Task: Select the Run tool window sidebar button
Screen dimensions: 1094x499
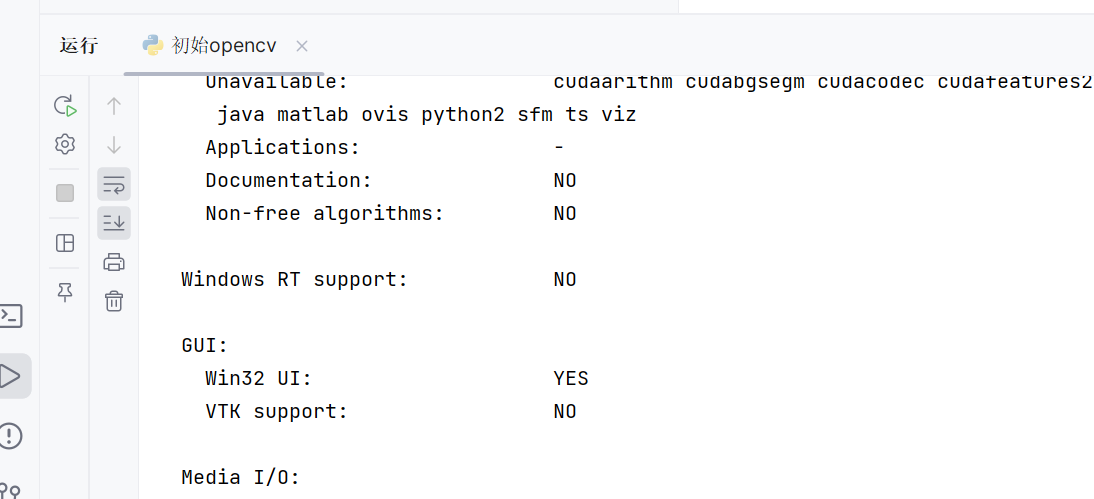Action: click(x=10, y=376)
